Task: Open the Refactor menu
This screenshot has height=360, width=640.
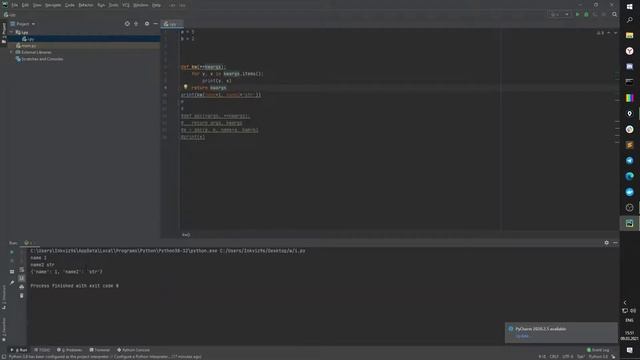Action: (x=86, y=5)
